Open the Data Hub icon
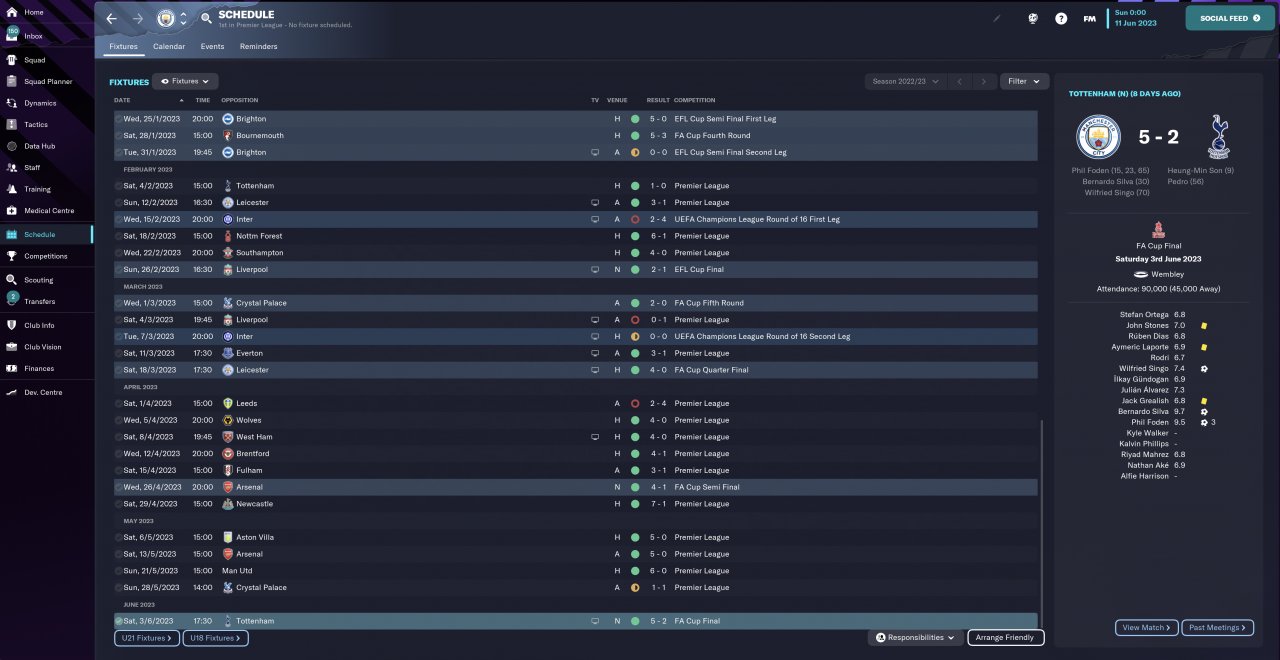Screen dimensions: 1280x660 pos(12,146)
